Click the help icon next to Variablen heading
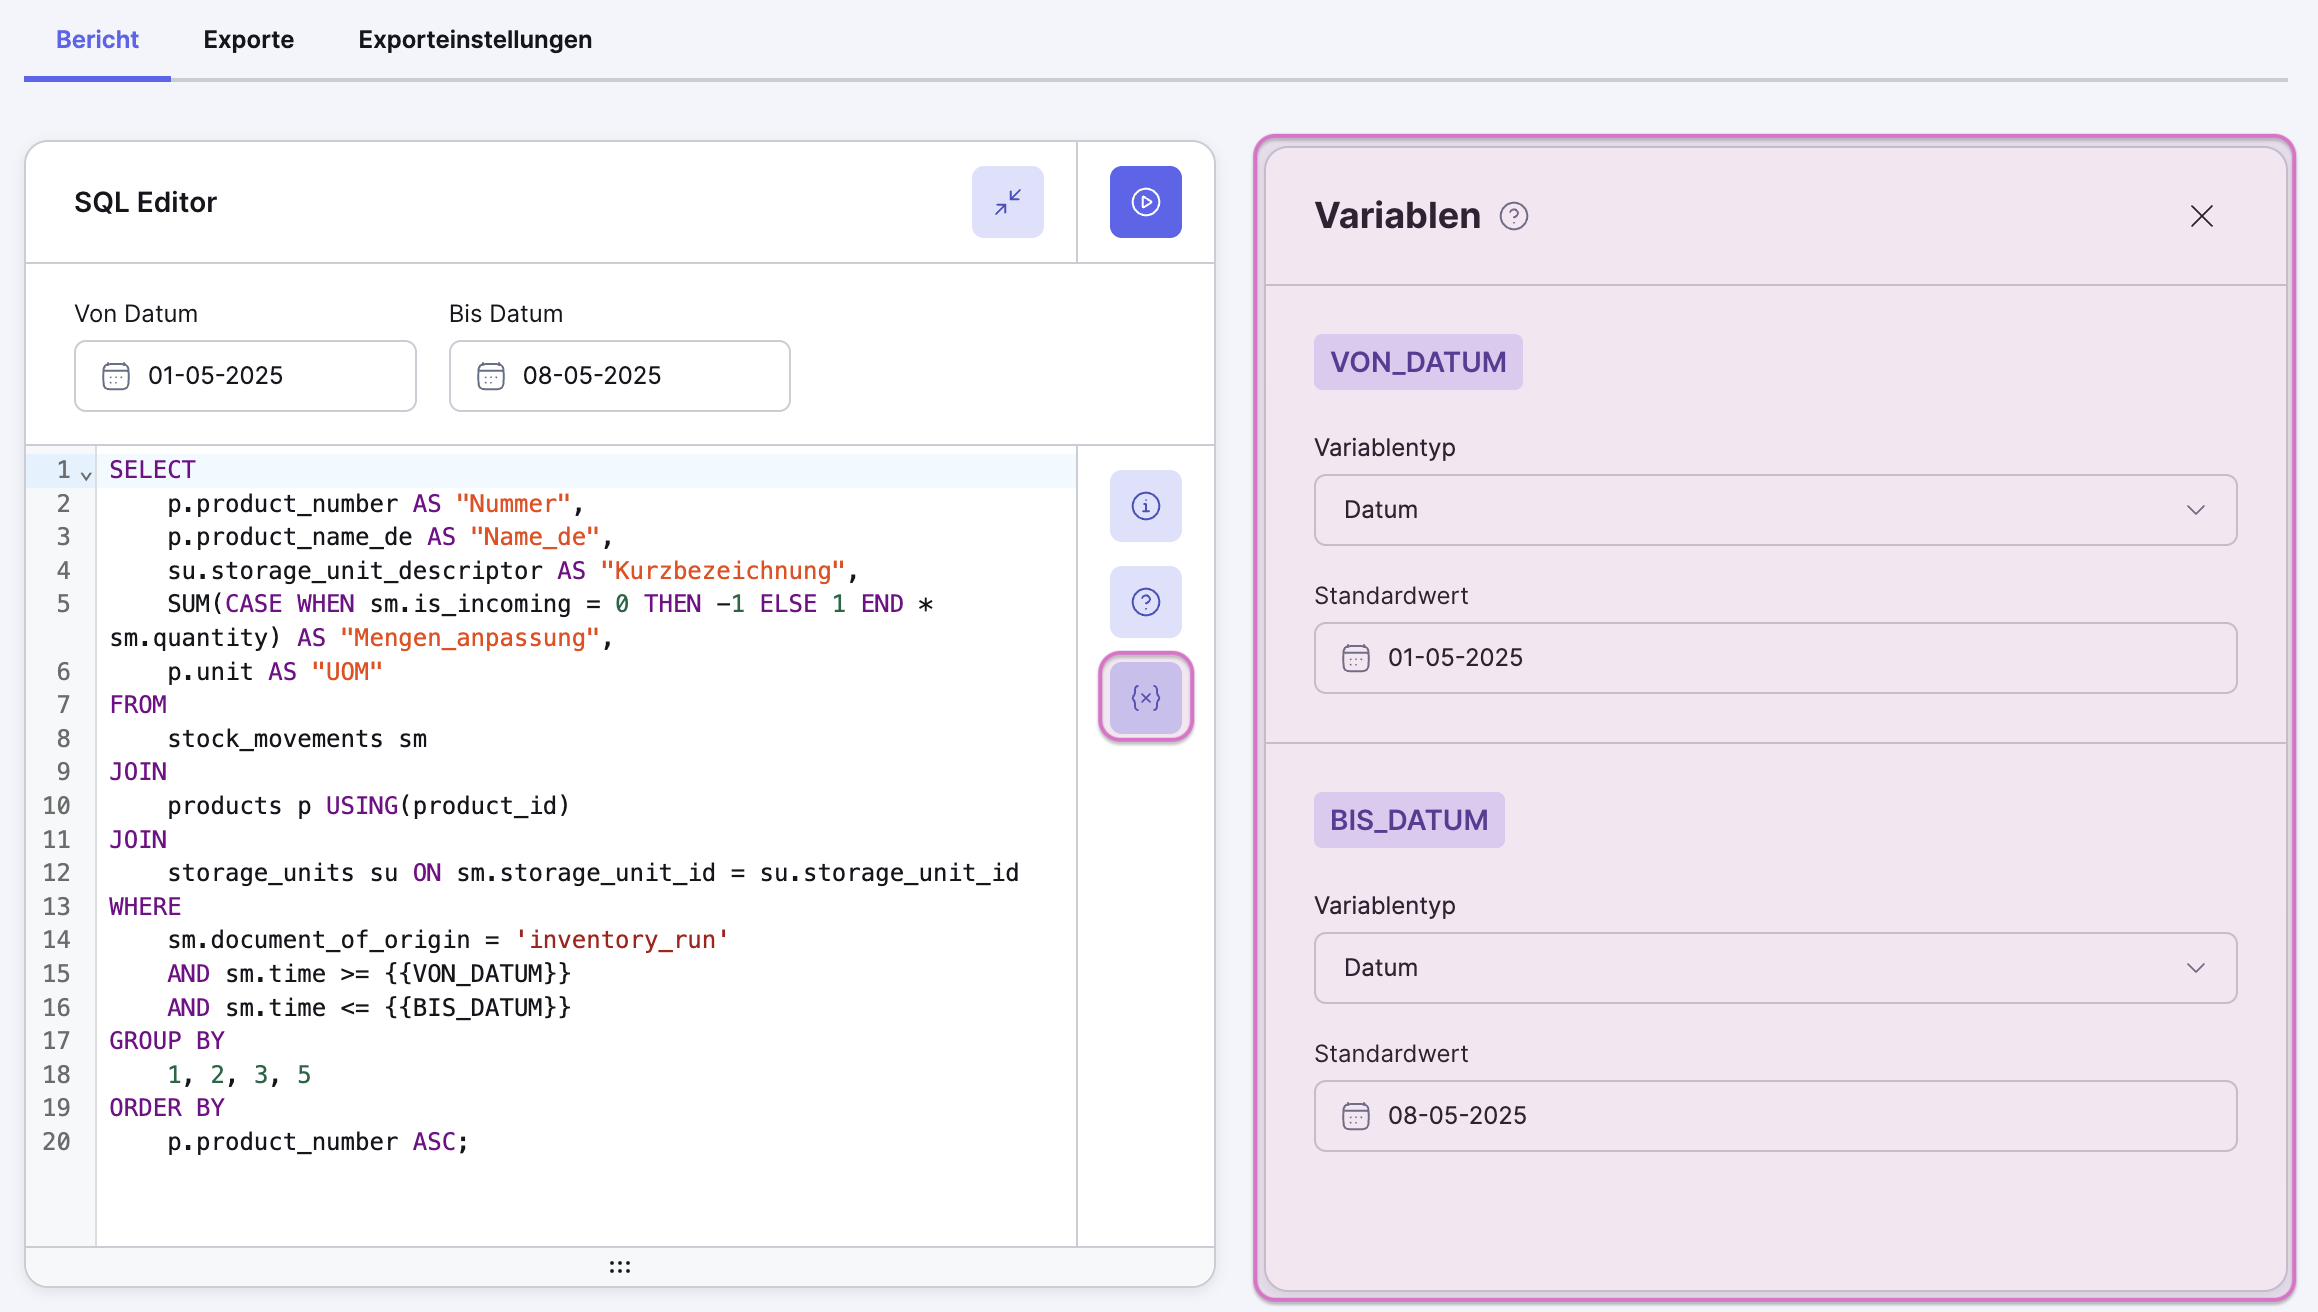 pos(1513,216)
